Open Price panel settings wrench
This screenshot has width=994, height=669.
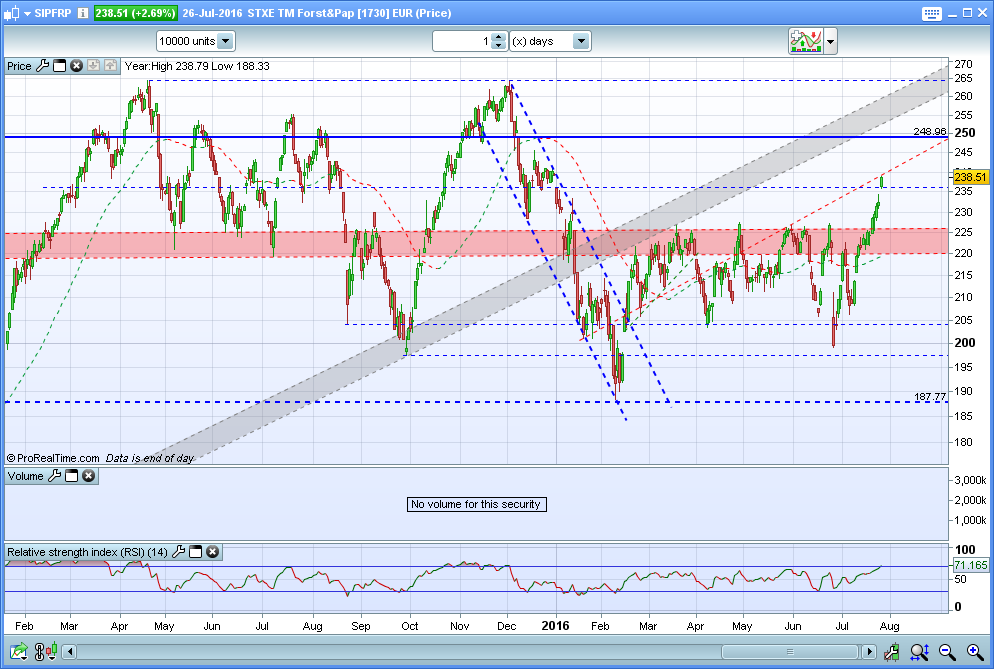pos(42,65)
